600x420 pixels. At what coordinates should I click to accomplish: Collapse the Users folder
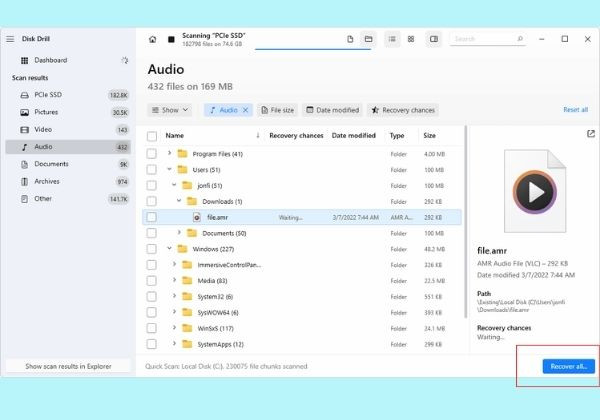[170, 169]
